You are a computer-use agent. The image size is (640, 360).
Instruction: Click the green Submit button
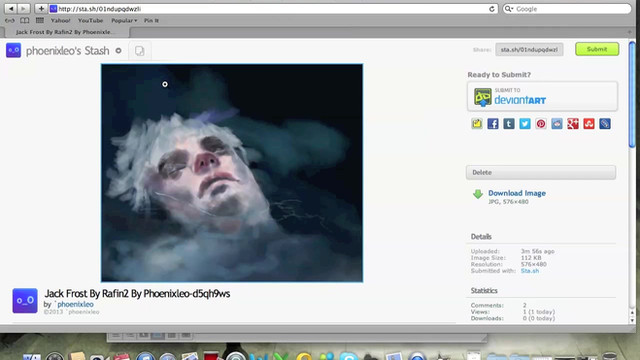pyautogui.click(x=597, y=49)
